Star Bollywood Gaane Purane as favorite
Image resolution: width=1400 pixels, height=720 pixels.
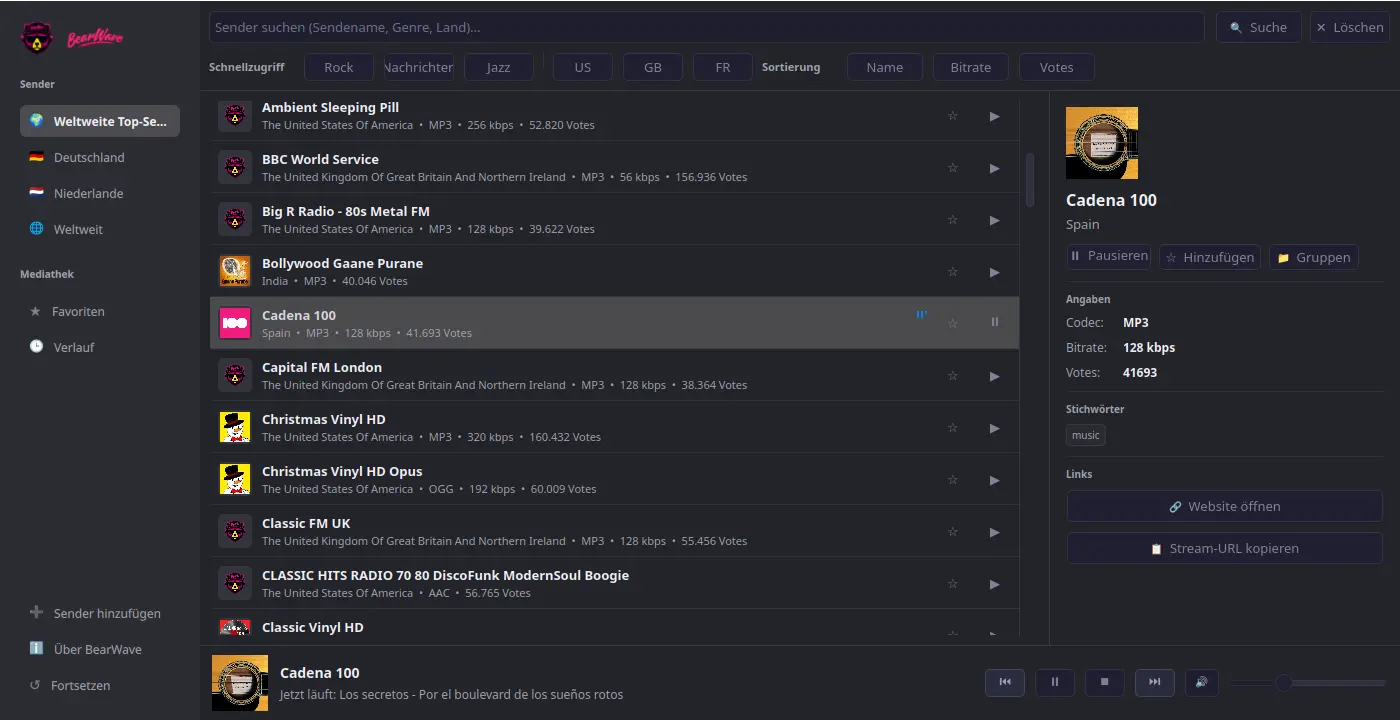pos(952,272)
